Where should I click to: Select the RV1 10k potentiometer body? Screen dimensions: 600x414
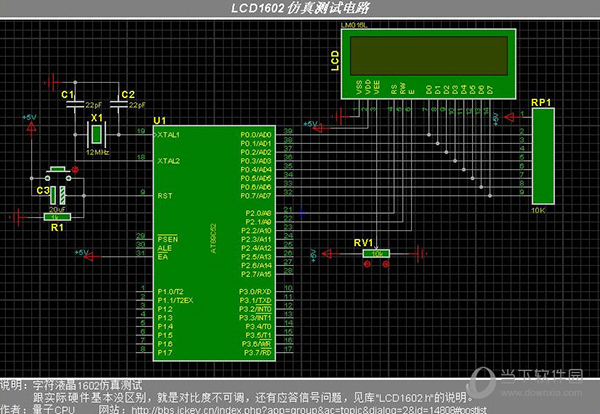(x=377, y=254)
